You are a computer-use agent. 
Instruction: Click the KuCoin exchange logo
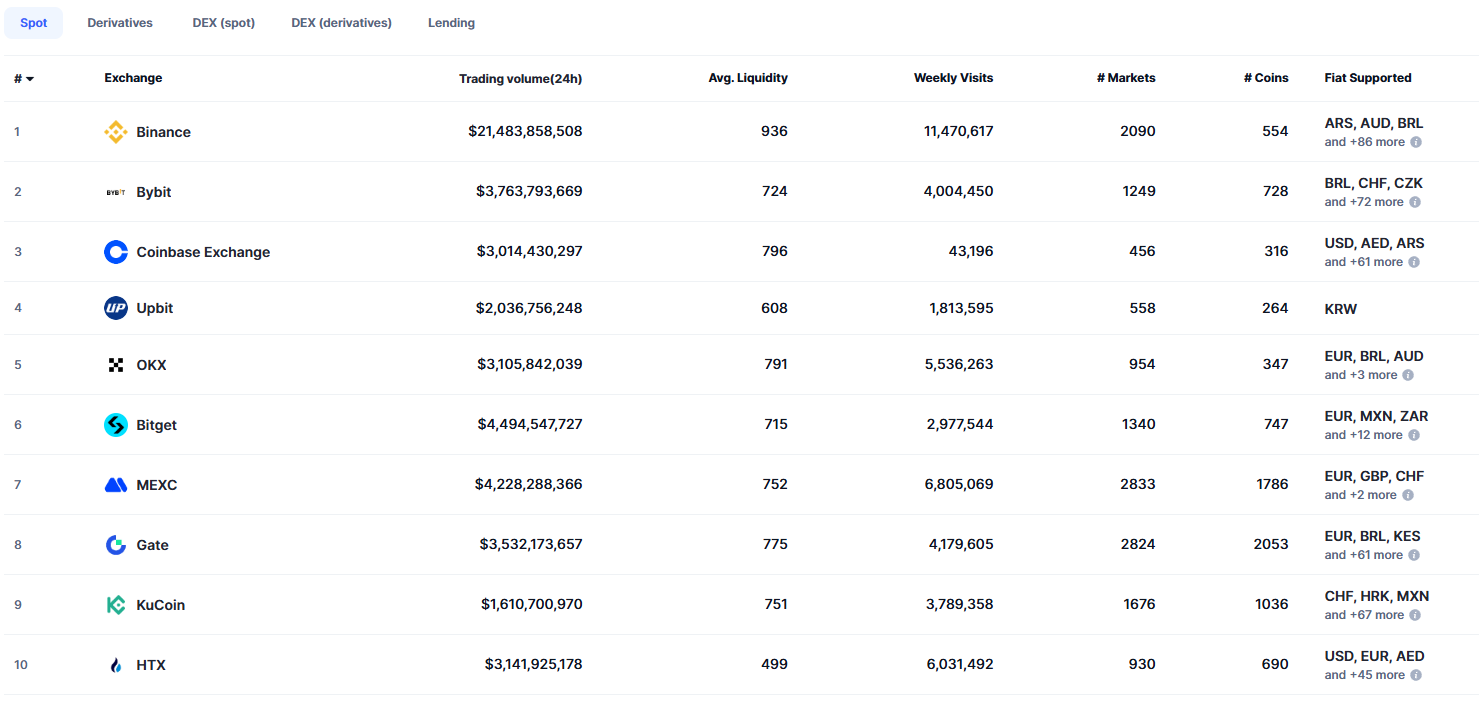point(116,604)
